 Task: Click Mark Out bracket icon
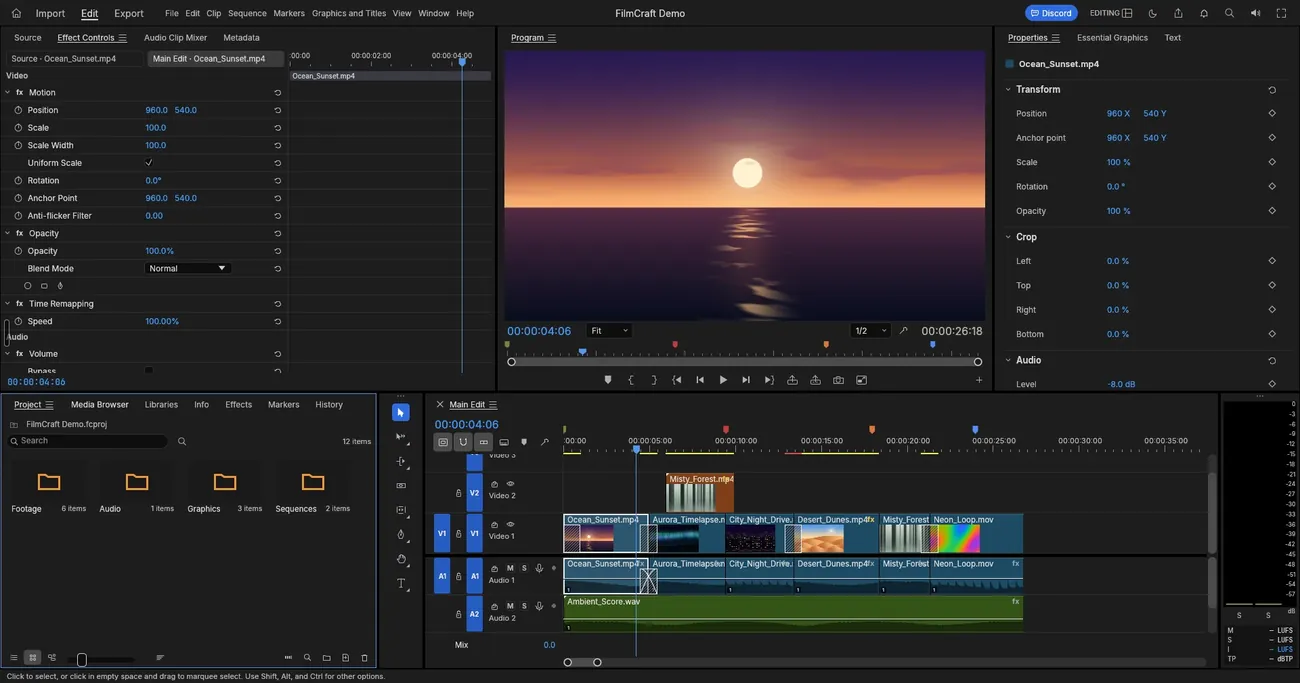[x=654, y=380]
